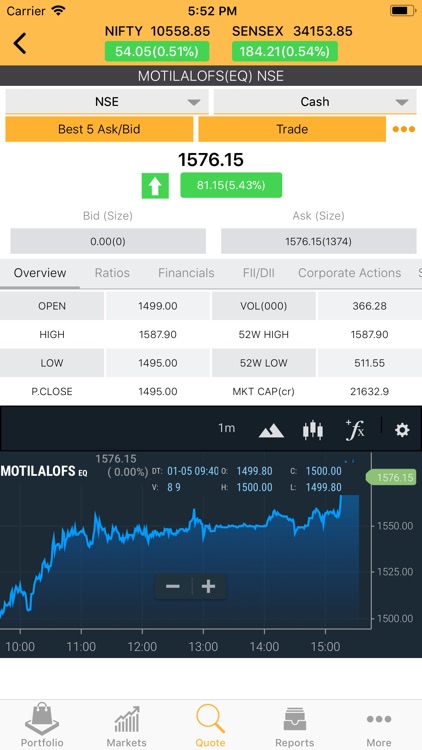Open the fx indicators menu
This screenshot has height=750, width=422.
pyautogui.click(x=355, y=430)
